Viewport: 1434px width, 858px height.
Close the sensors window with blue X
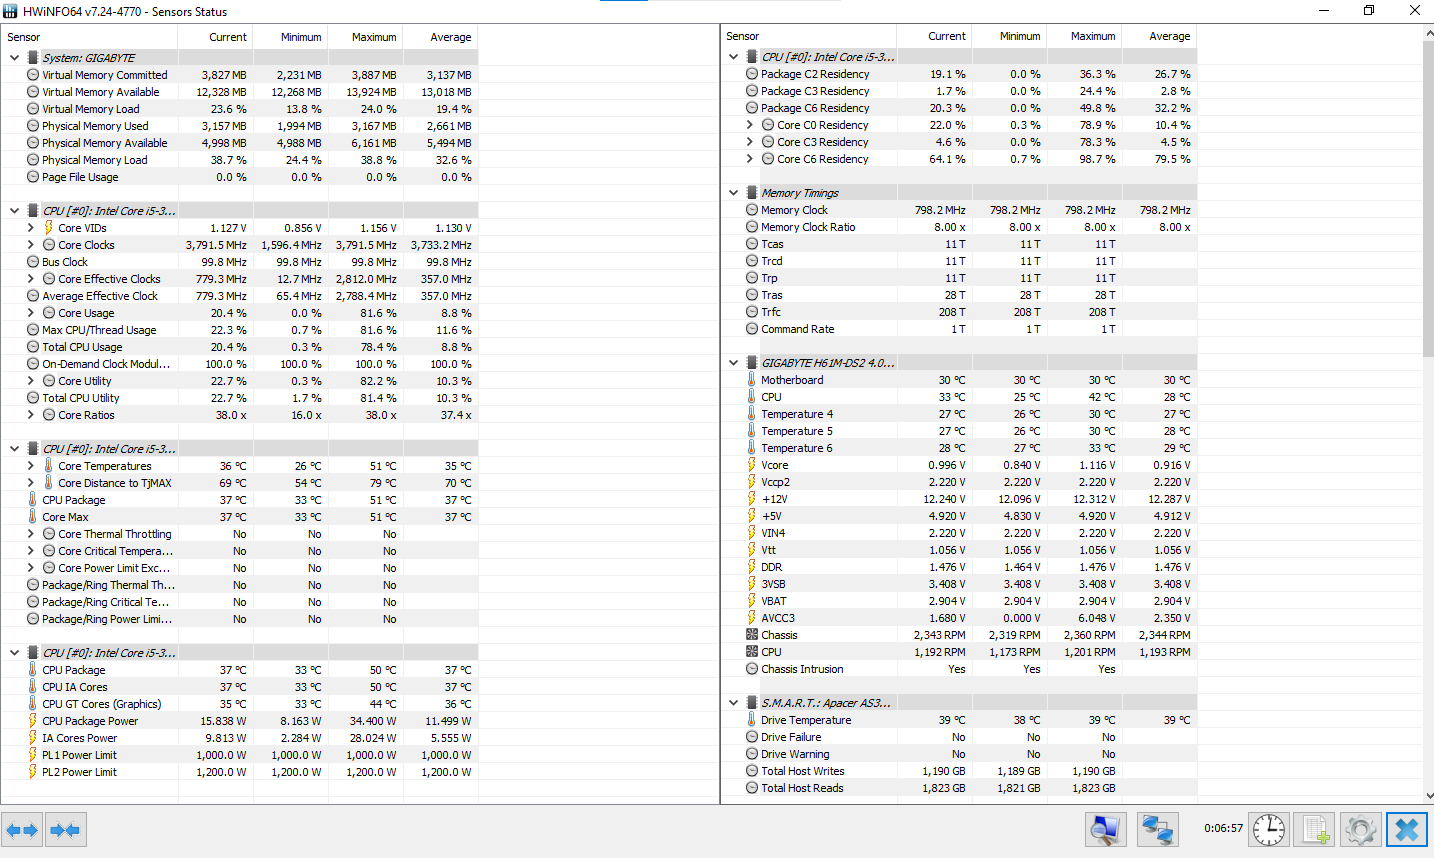click(x=1406, y=829)
